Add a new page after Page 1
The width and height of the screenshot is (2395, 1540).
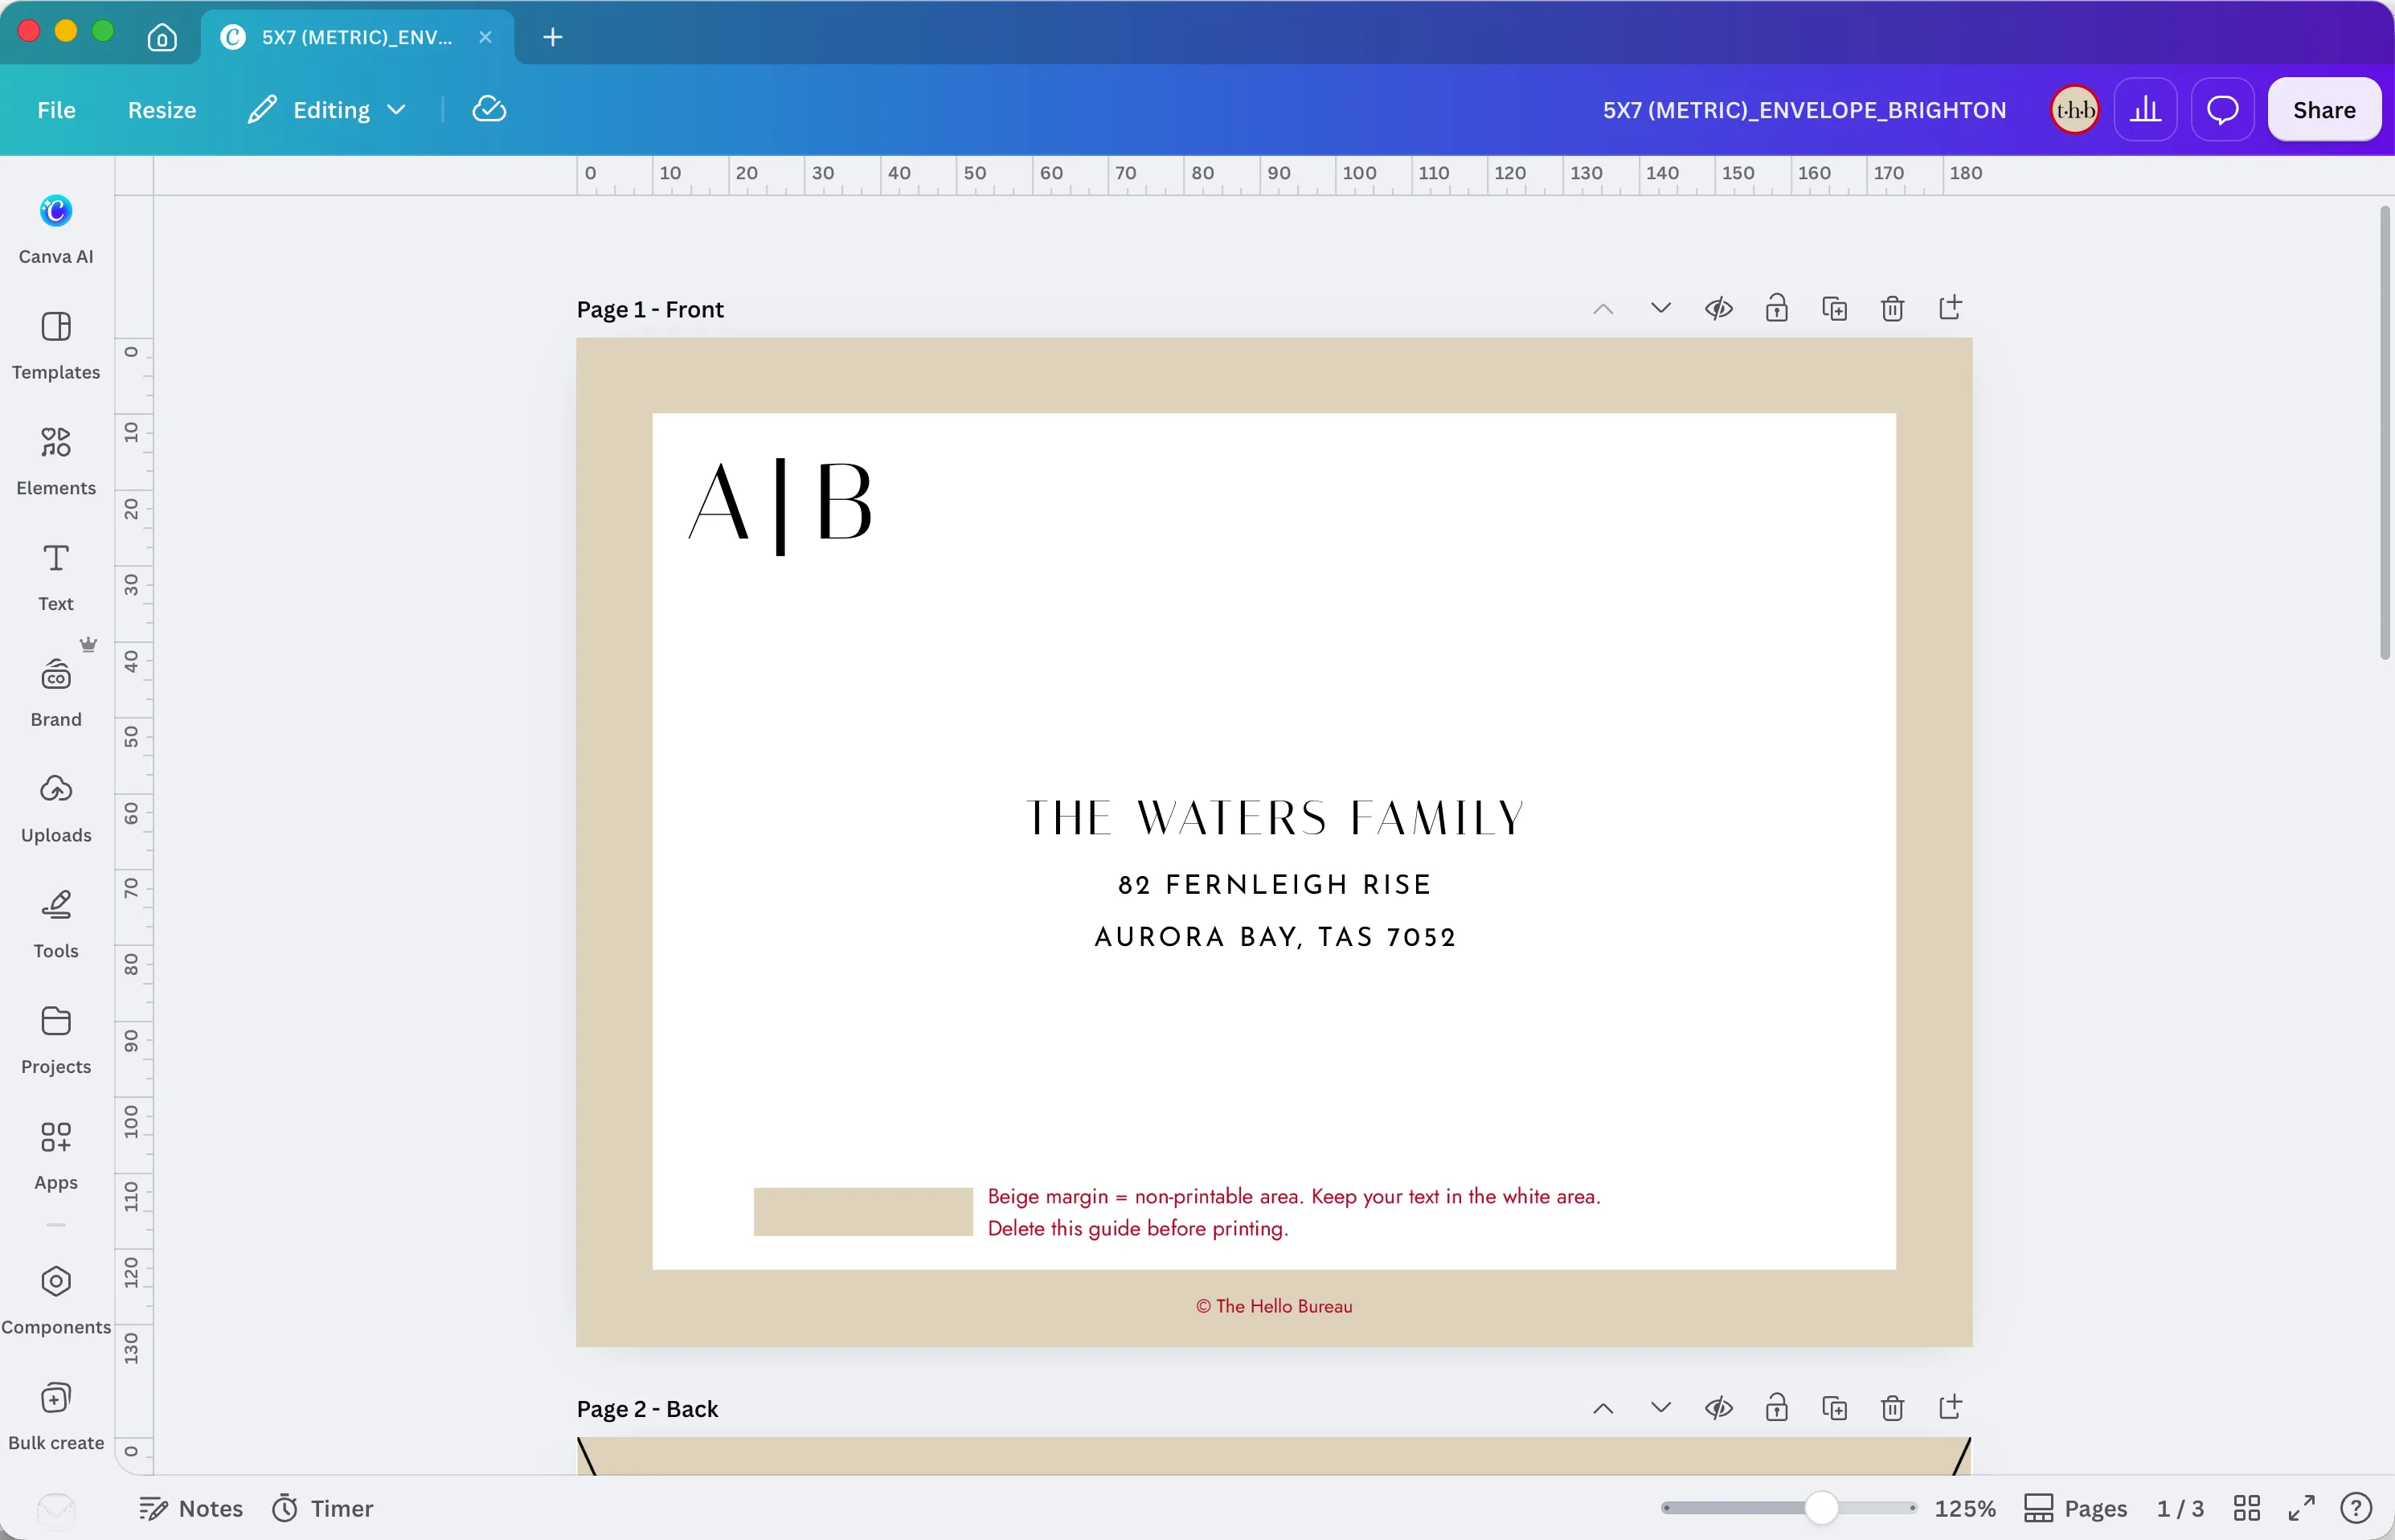1950,308
